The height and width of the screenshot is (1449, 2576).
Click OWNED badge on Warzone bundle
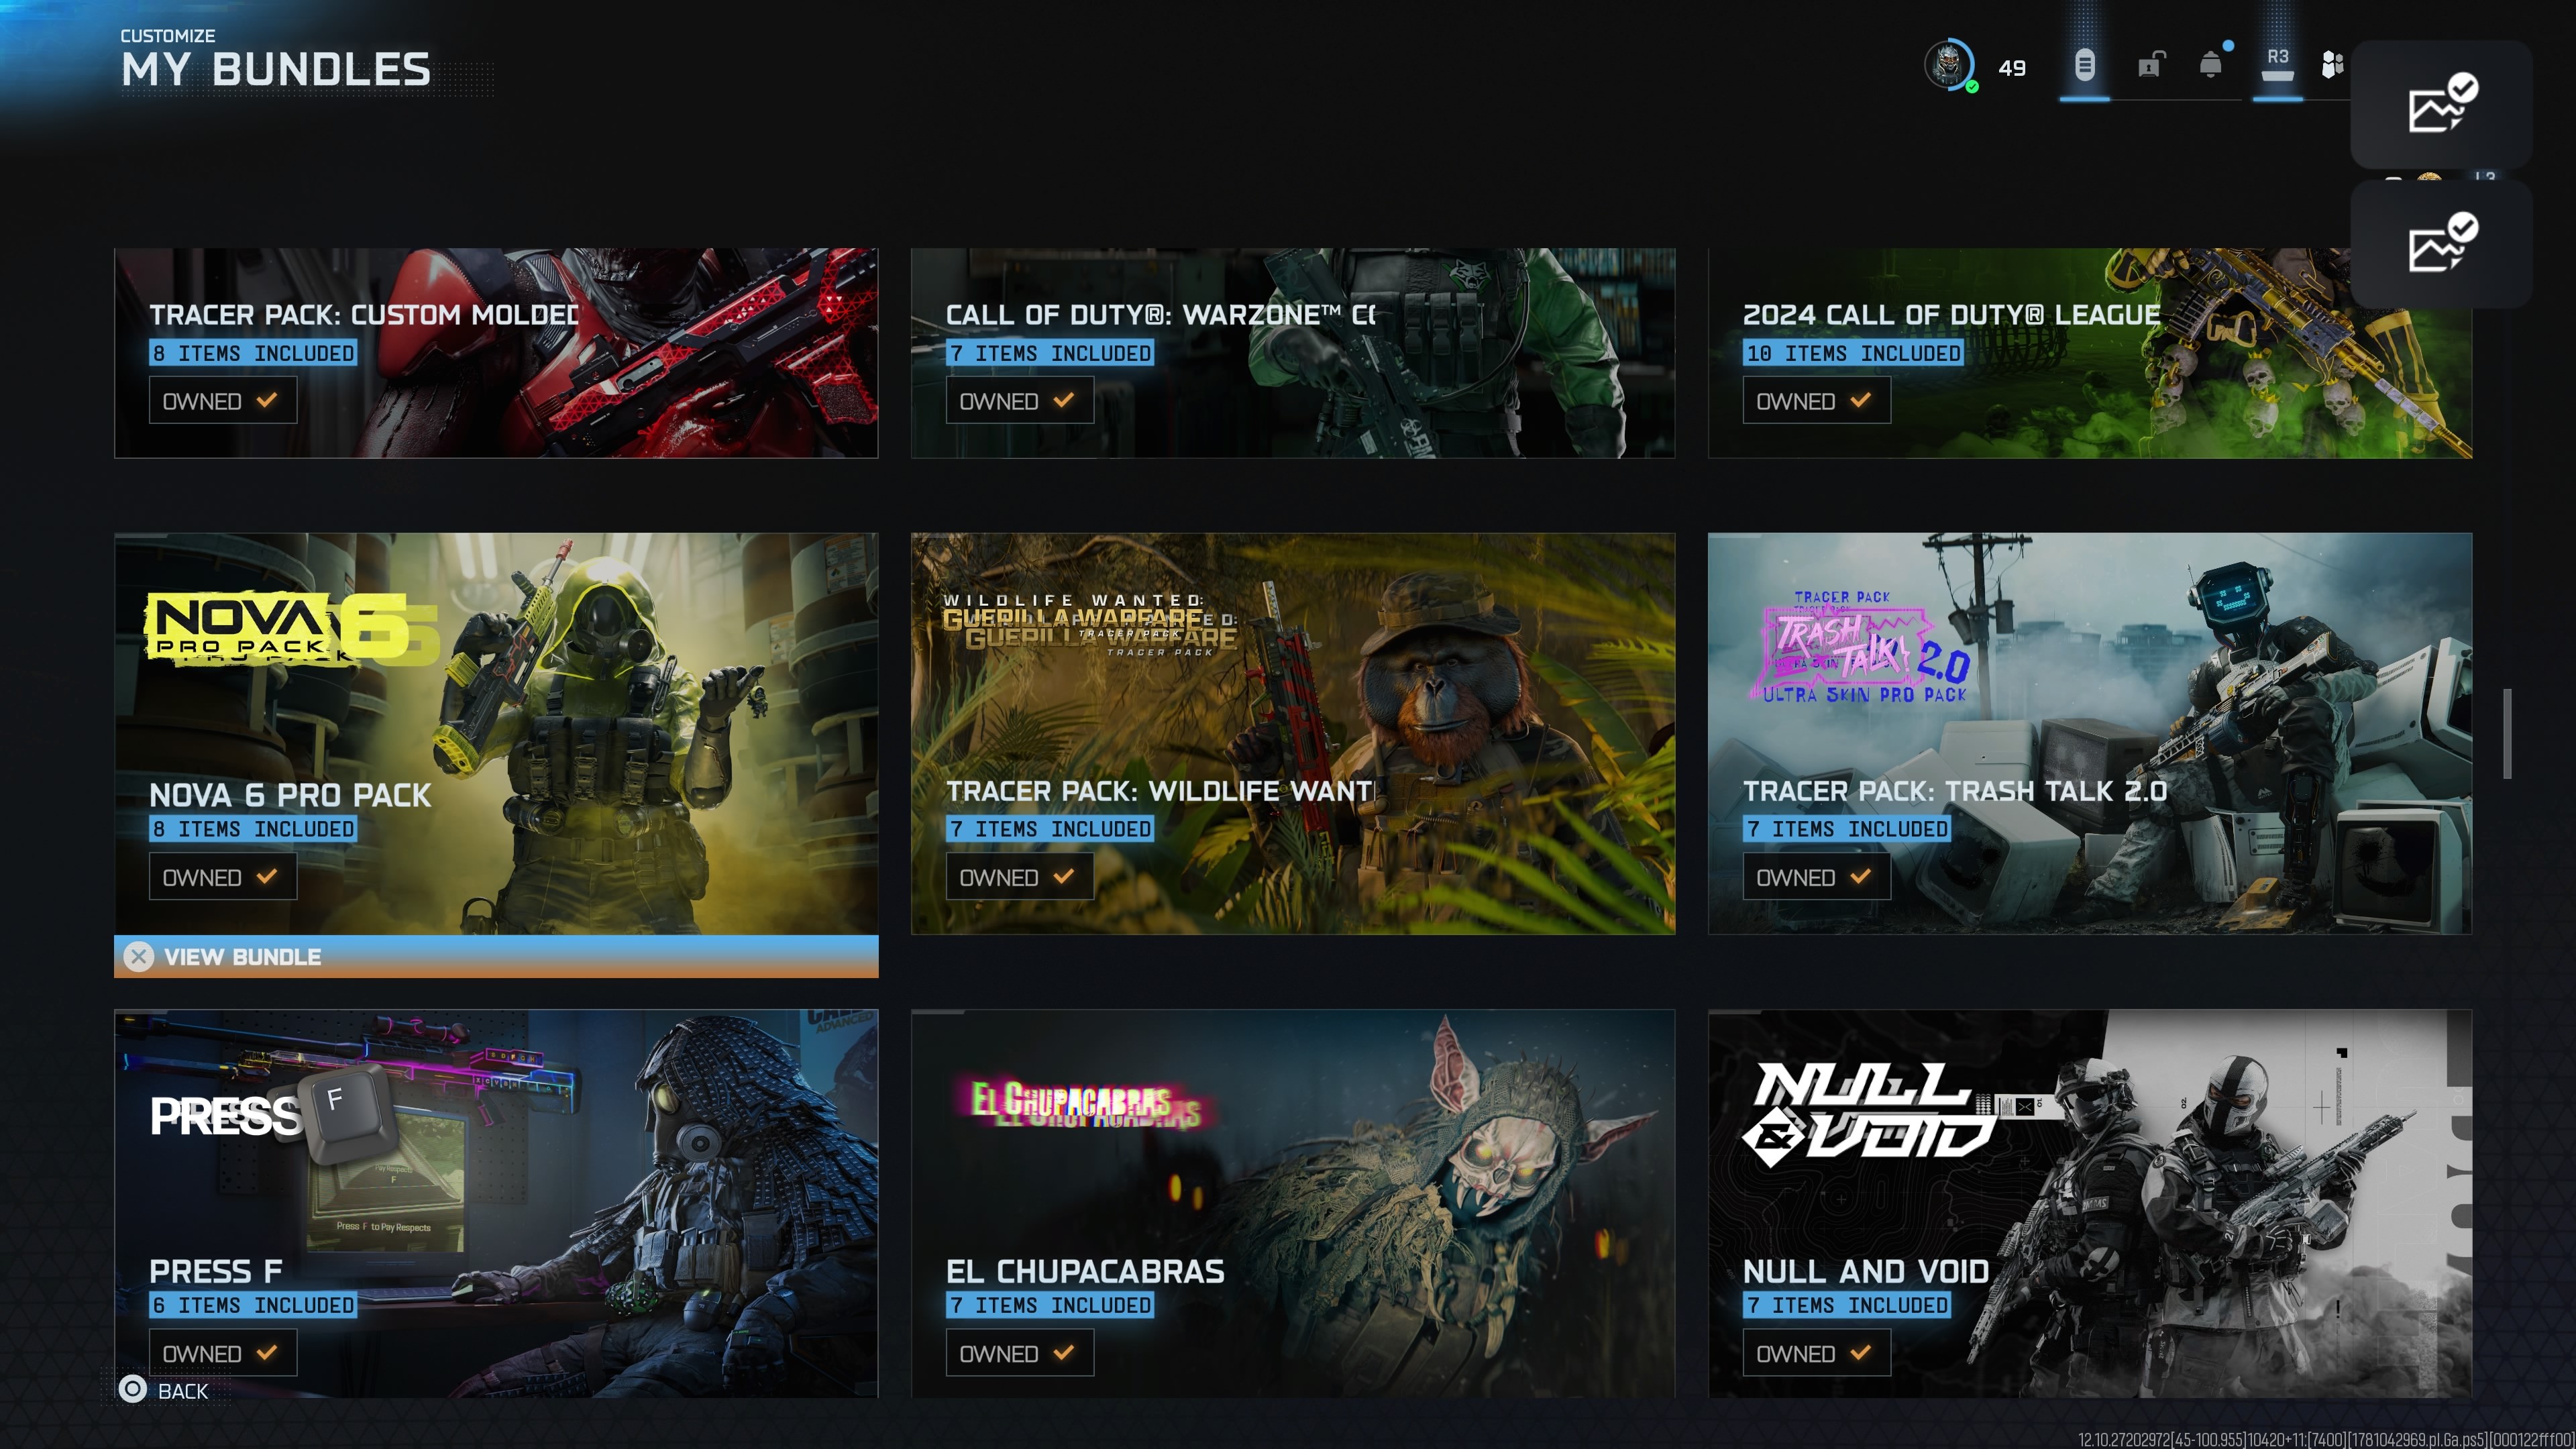point(1019,401)
